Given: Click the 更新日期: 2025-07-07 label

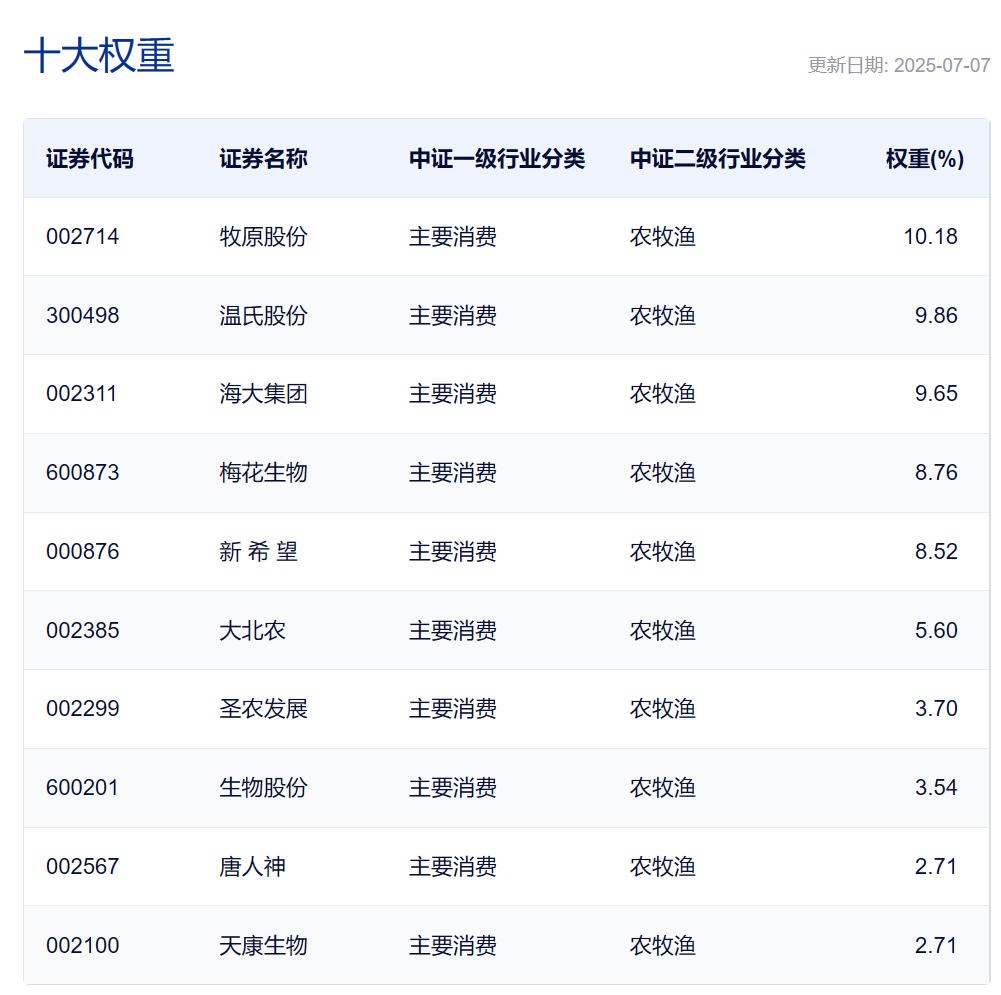Looking at the screenshot, I should point(899,65).
